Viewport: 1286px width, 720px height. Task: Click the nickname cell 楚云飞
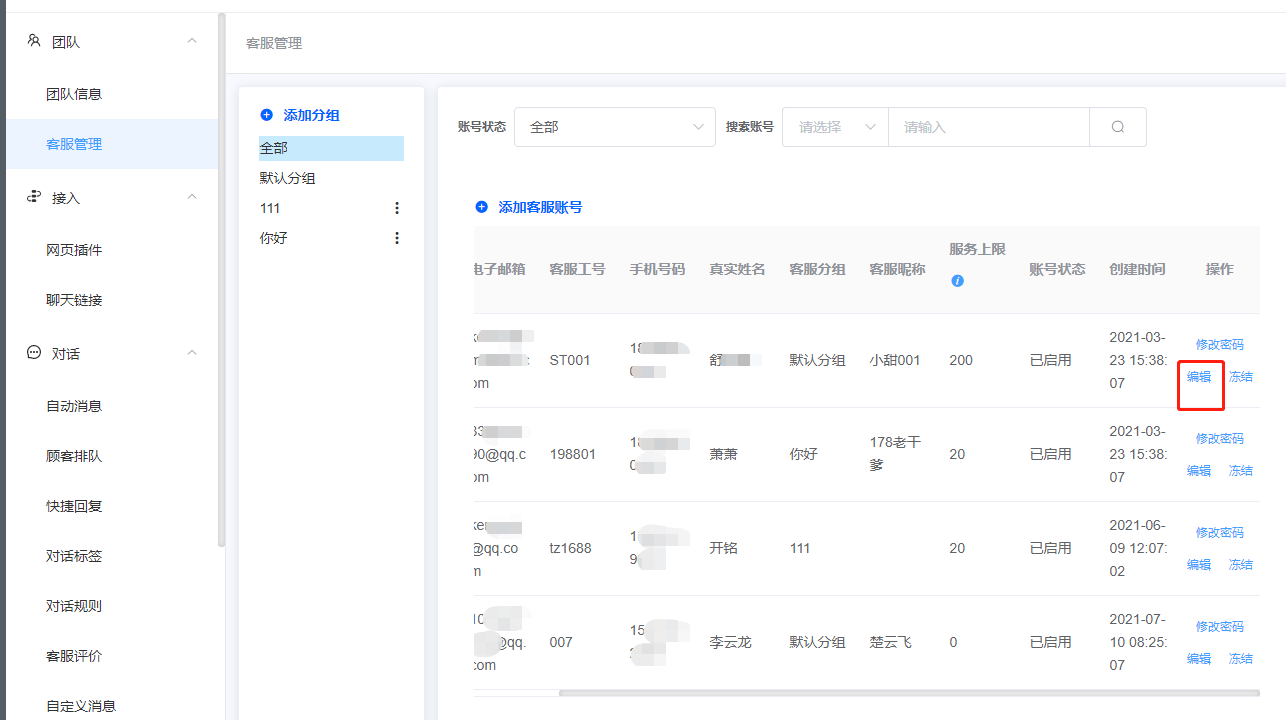point(890,642)
